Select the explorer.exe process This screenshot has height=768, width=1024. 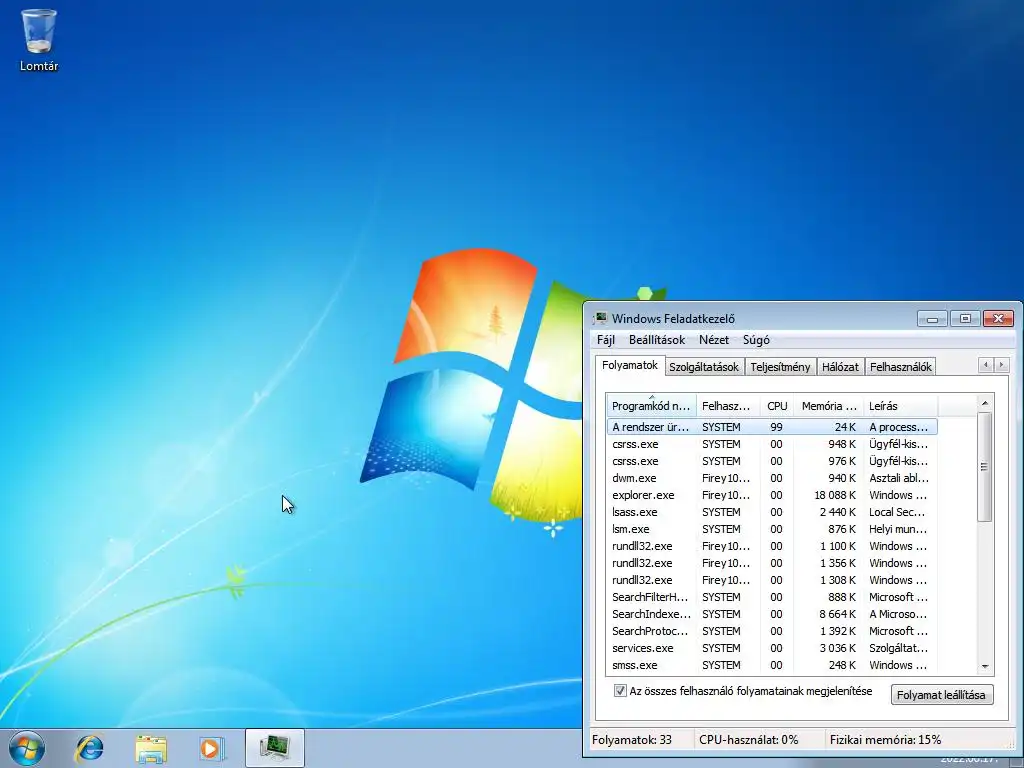click(772, 495)
